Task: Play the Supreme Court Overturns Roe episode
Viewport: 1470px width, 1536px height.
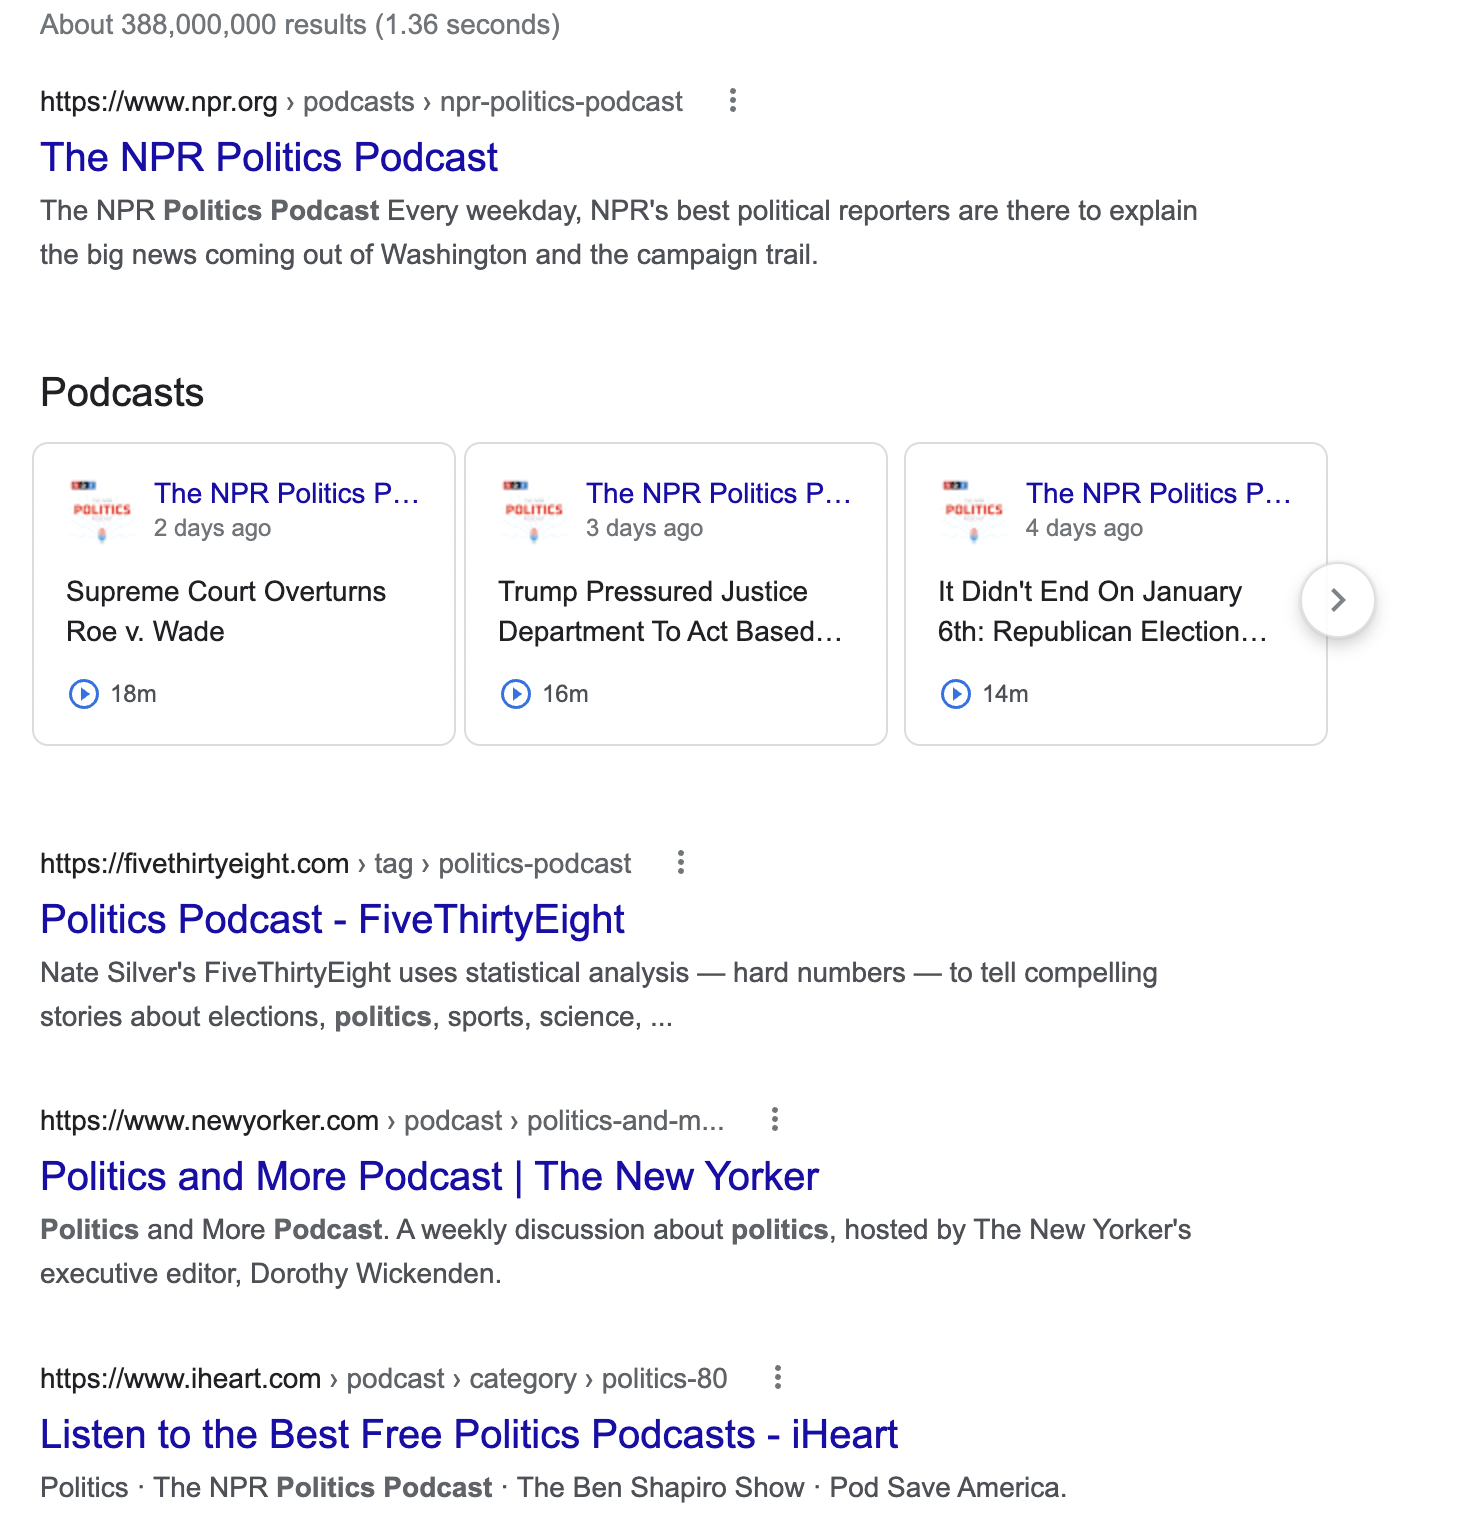Action: pyautogui.click(x=83, y=693)
